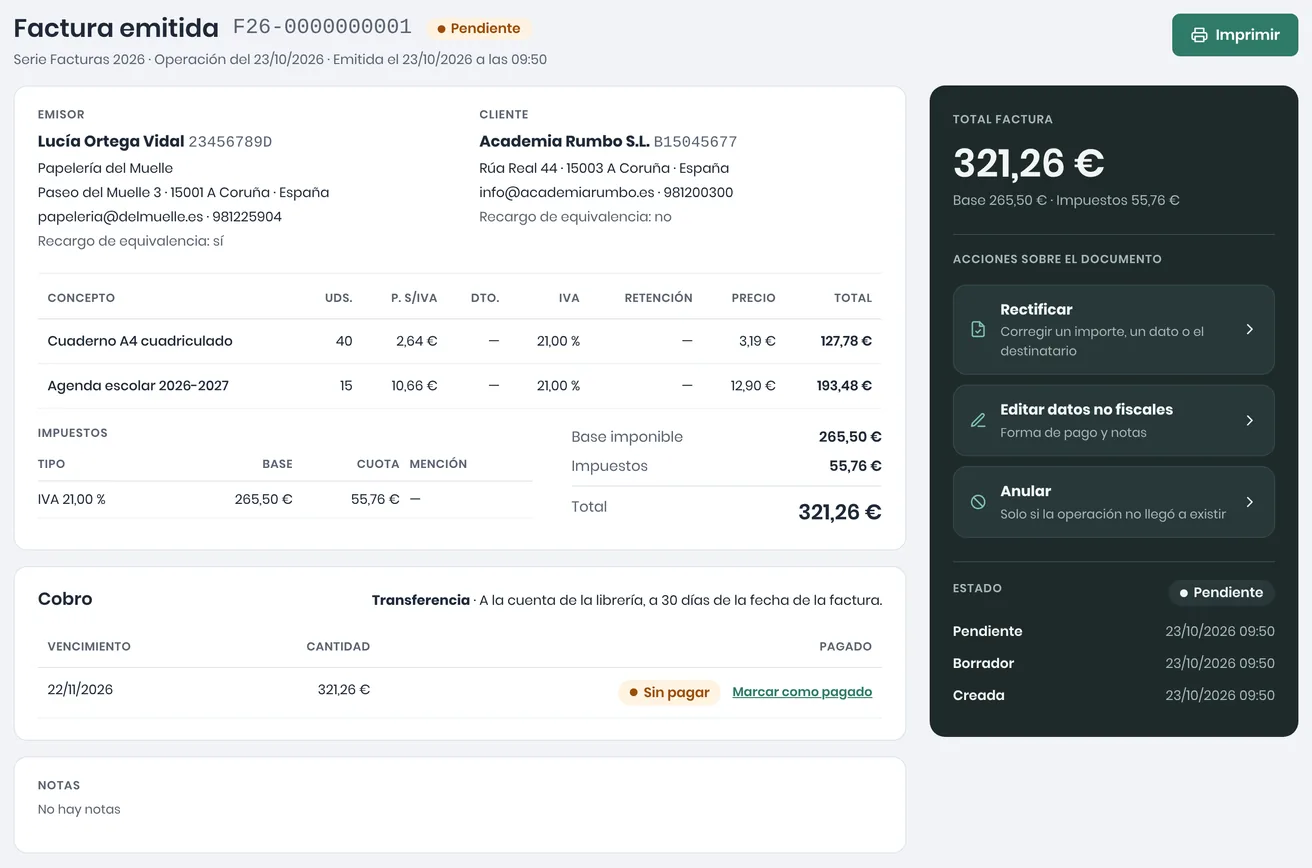Choose Anular to void the invoice
This screenshot has height=868, width=1312.
[x=1113, y=502]
